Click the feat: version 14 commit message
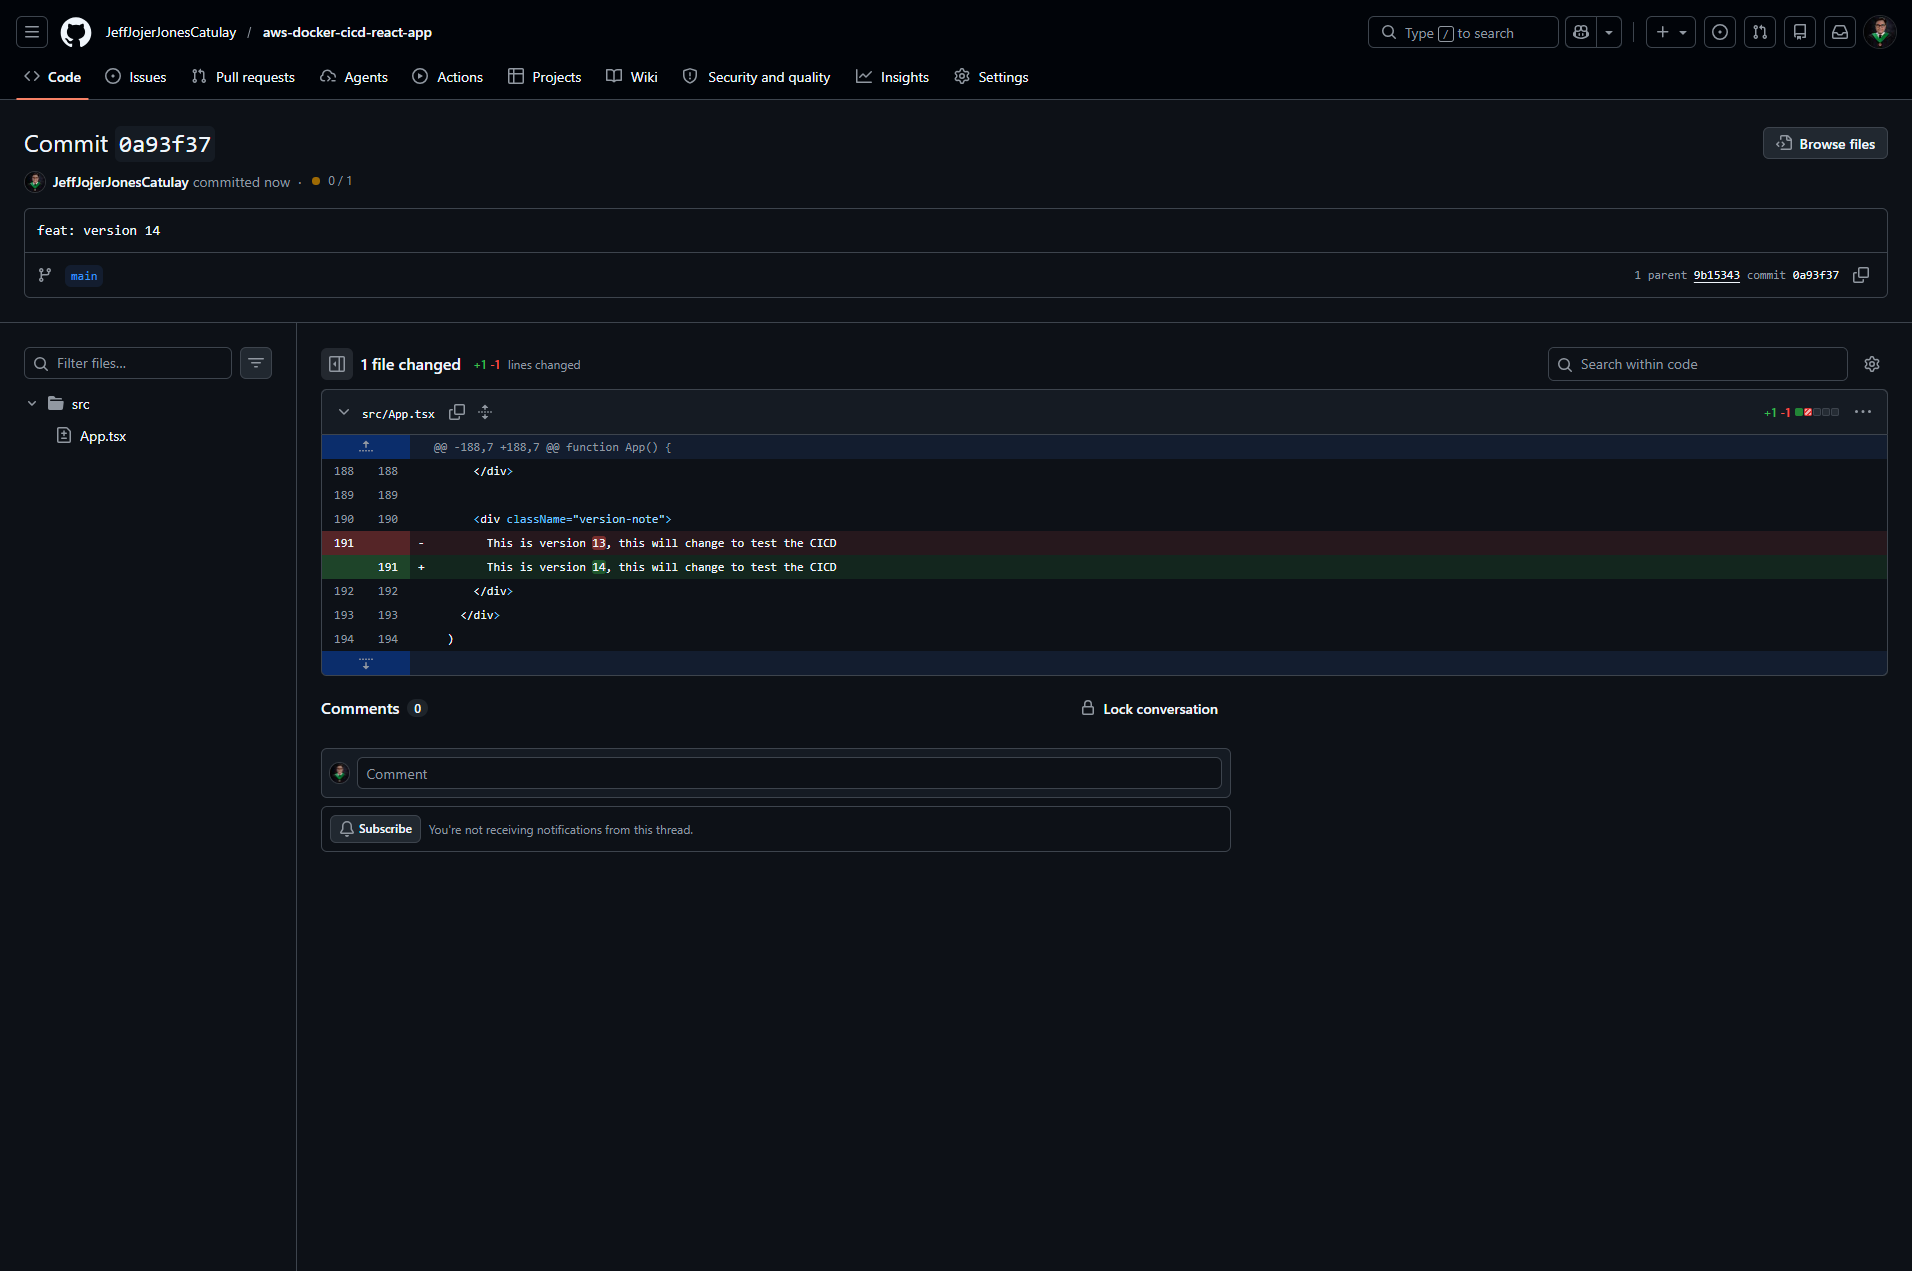This screenshot has height=1271, width=1912. tap(99, 230)
